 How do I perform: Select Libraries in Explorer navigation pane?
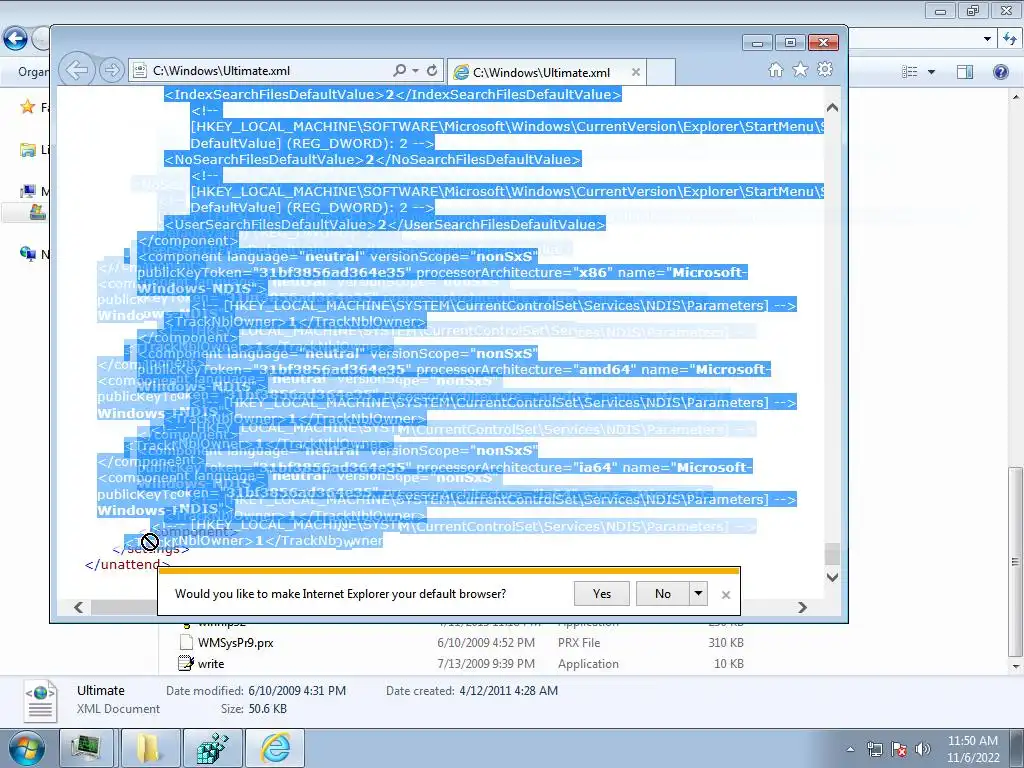27,150
